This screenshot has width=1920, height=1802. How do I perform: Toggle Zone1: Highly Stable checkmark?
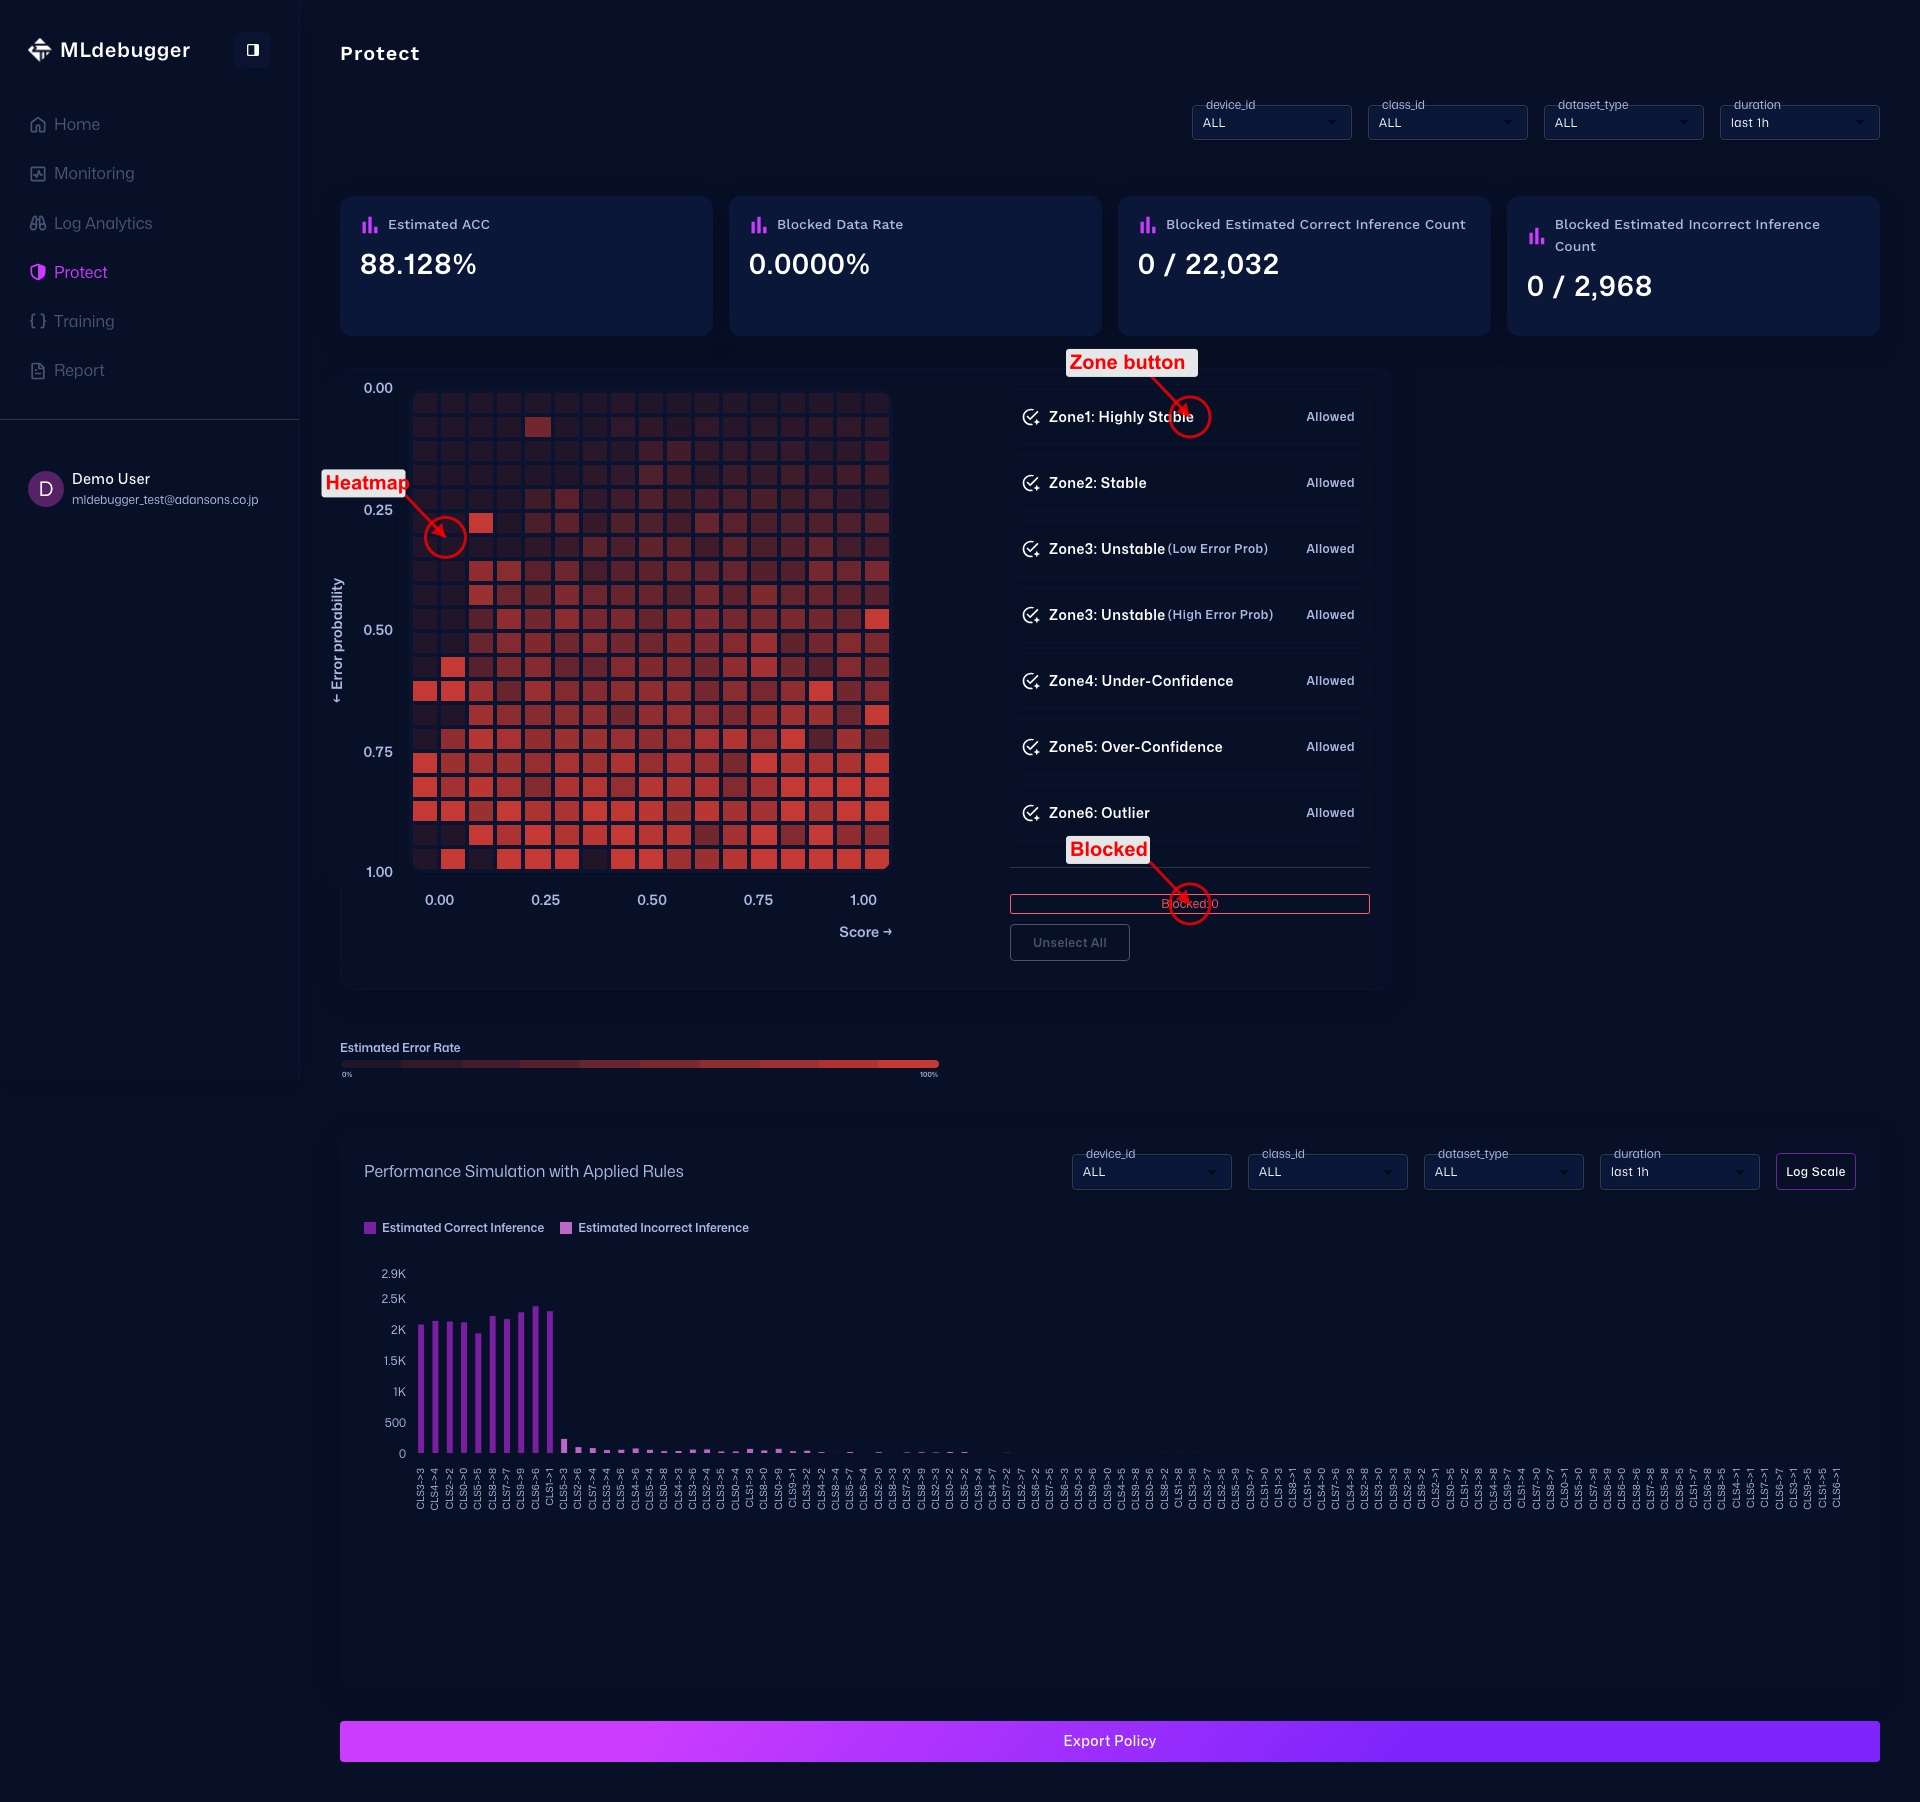click(x=1031, y=417)
